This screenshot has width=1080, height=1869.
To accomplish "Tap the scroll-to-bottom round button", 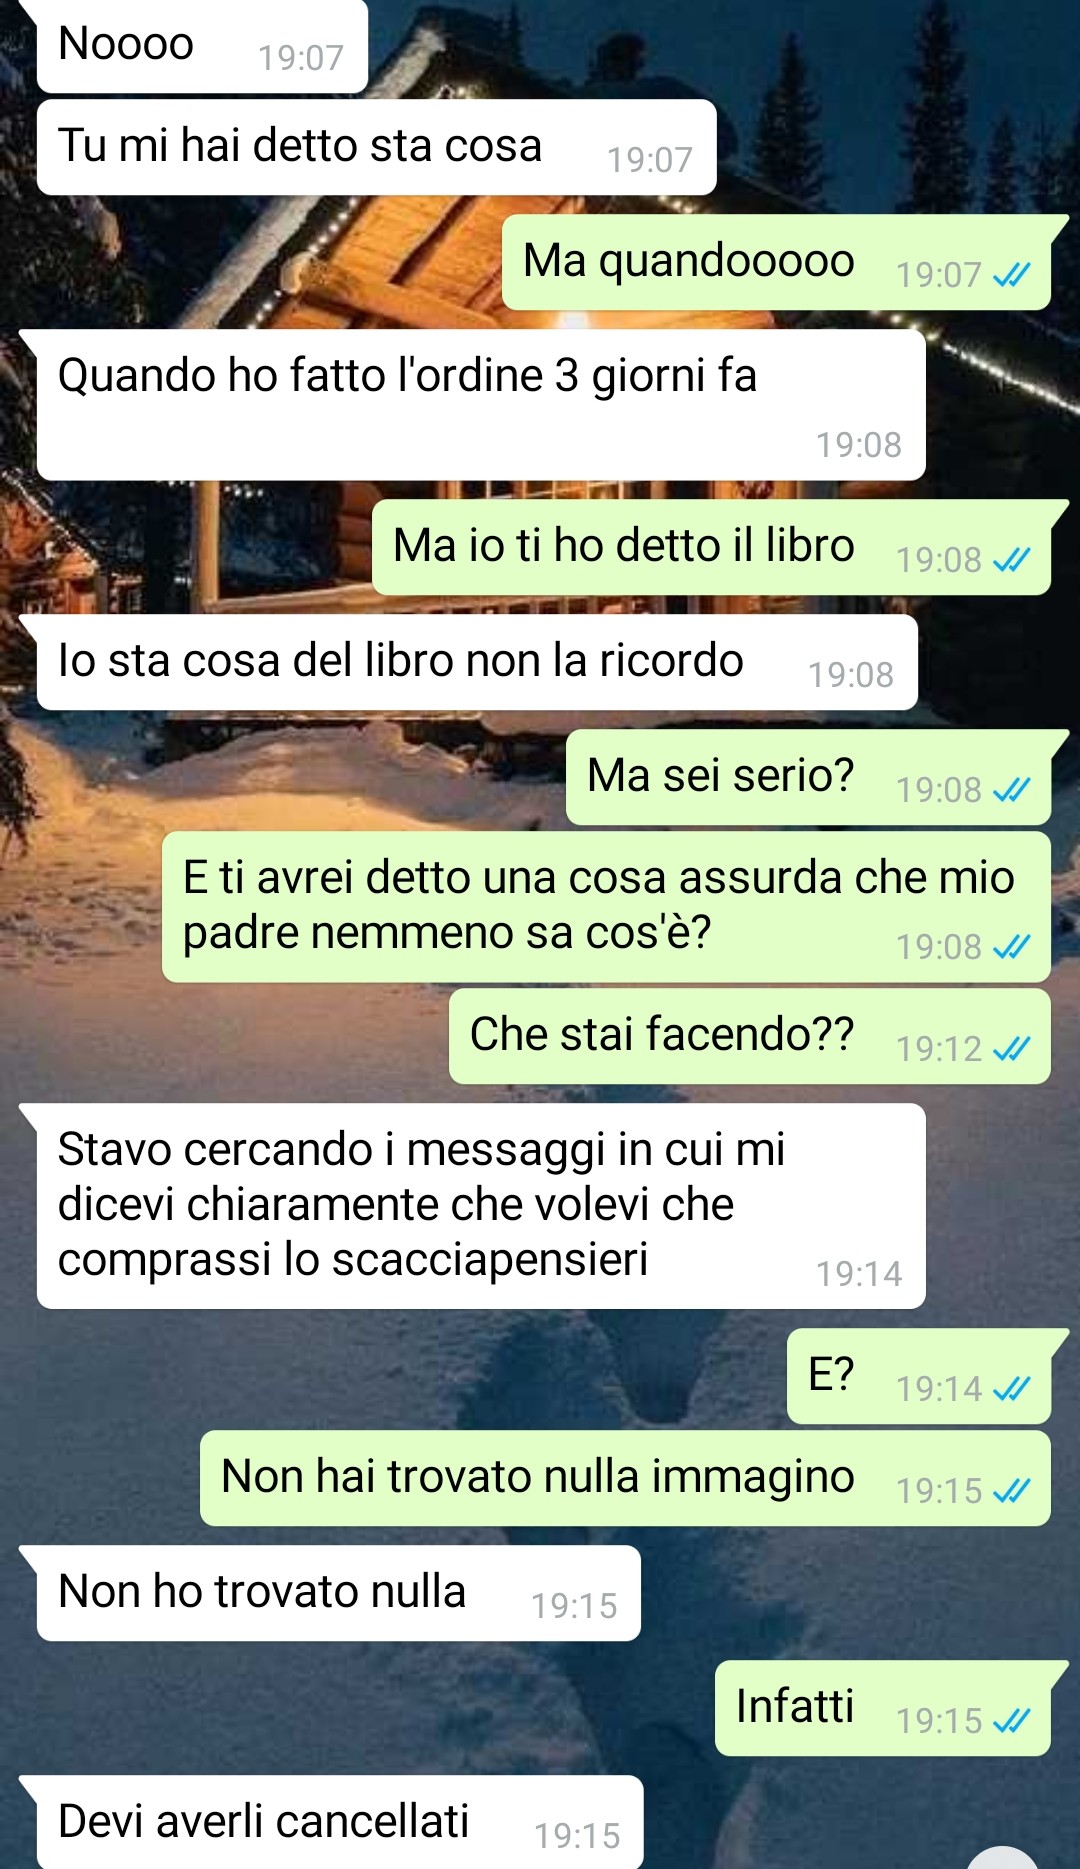I will tap(1003, 1858).
